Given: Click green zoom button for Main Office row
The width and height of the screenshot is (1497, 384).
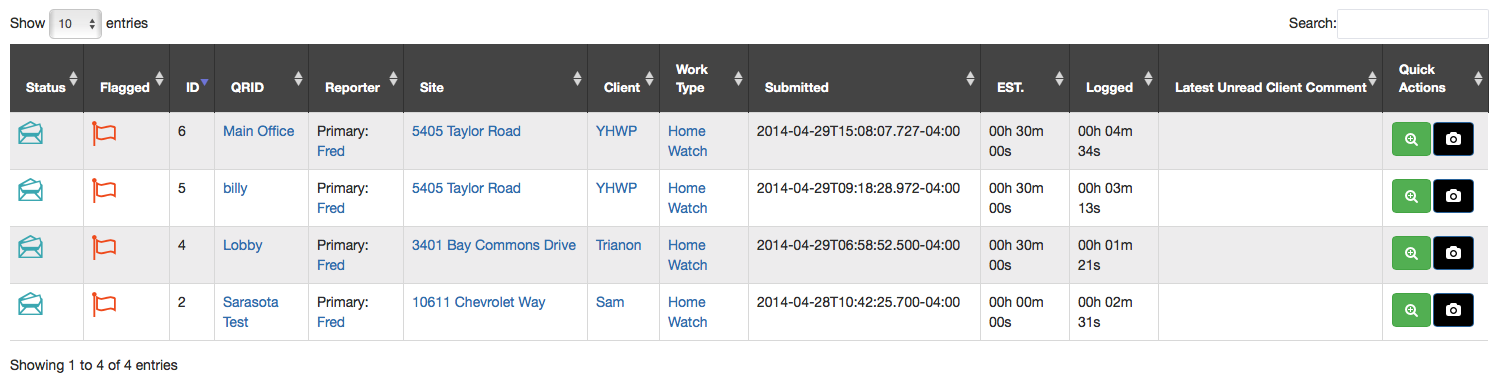Looking at the screenshot, I should 1411,140.
